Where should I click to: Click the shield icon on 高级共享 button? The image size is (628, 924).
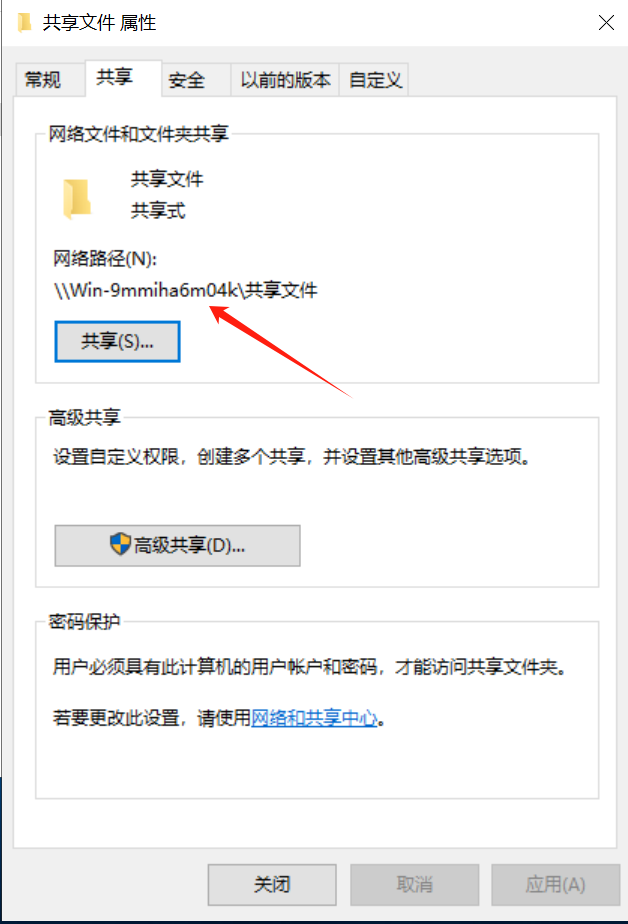120,544
